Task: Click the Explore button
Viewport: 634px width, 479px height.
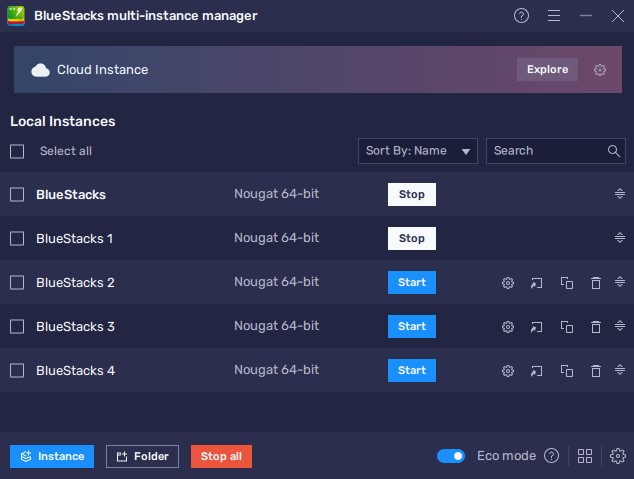Action: click(x=547, y=70)
